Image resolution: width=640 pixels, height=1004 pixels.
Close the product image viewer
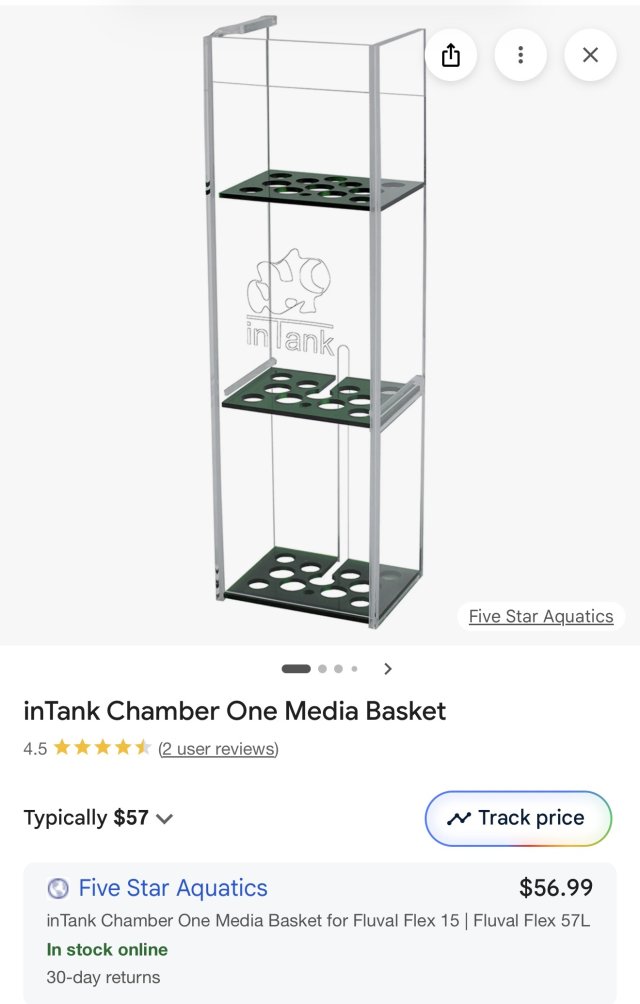pos(590,55)
